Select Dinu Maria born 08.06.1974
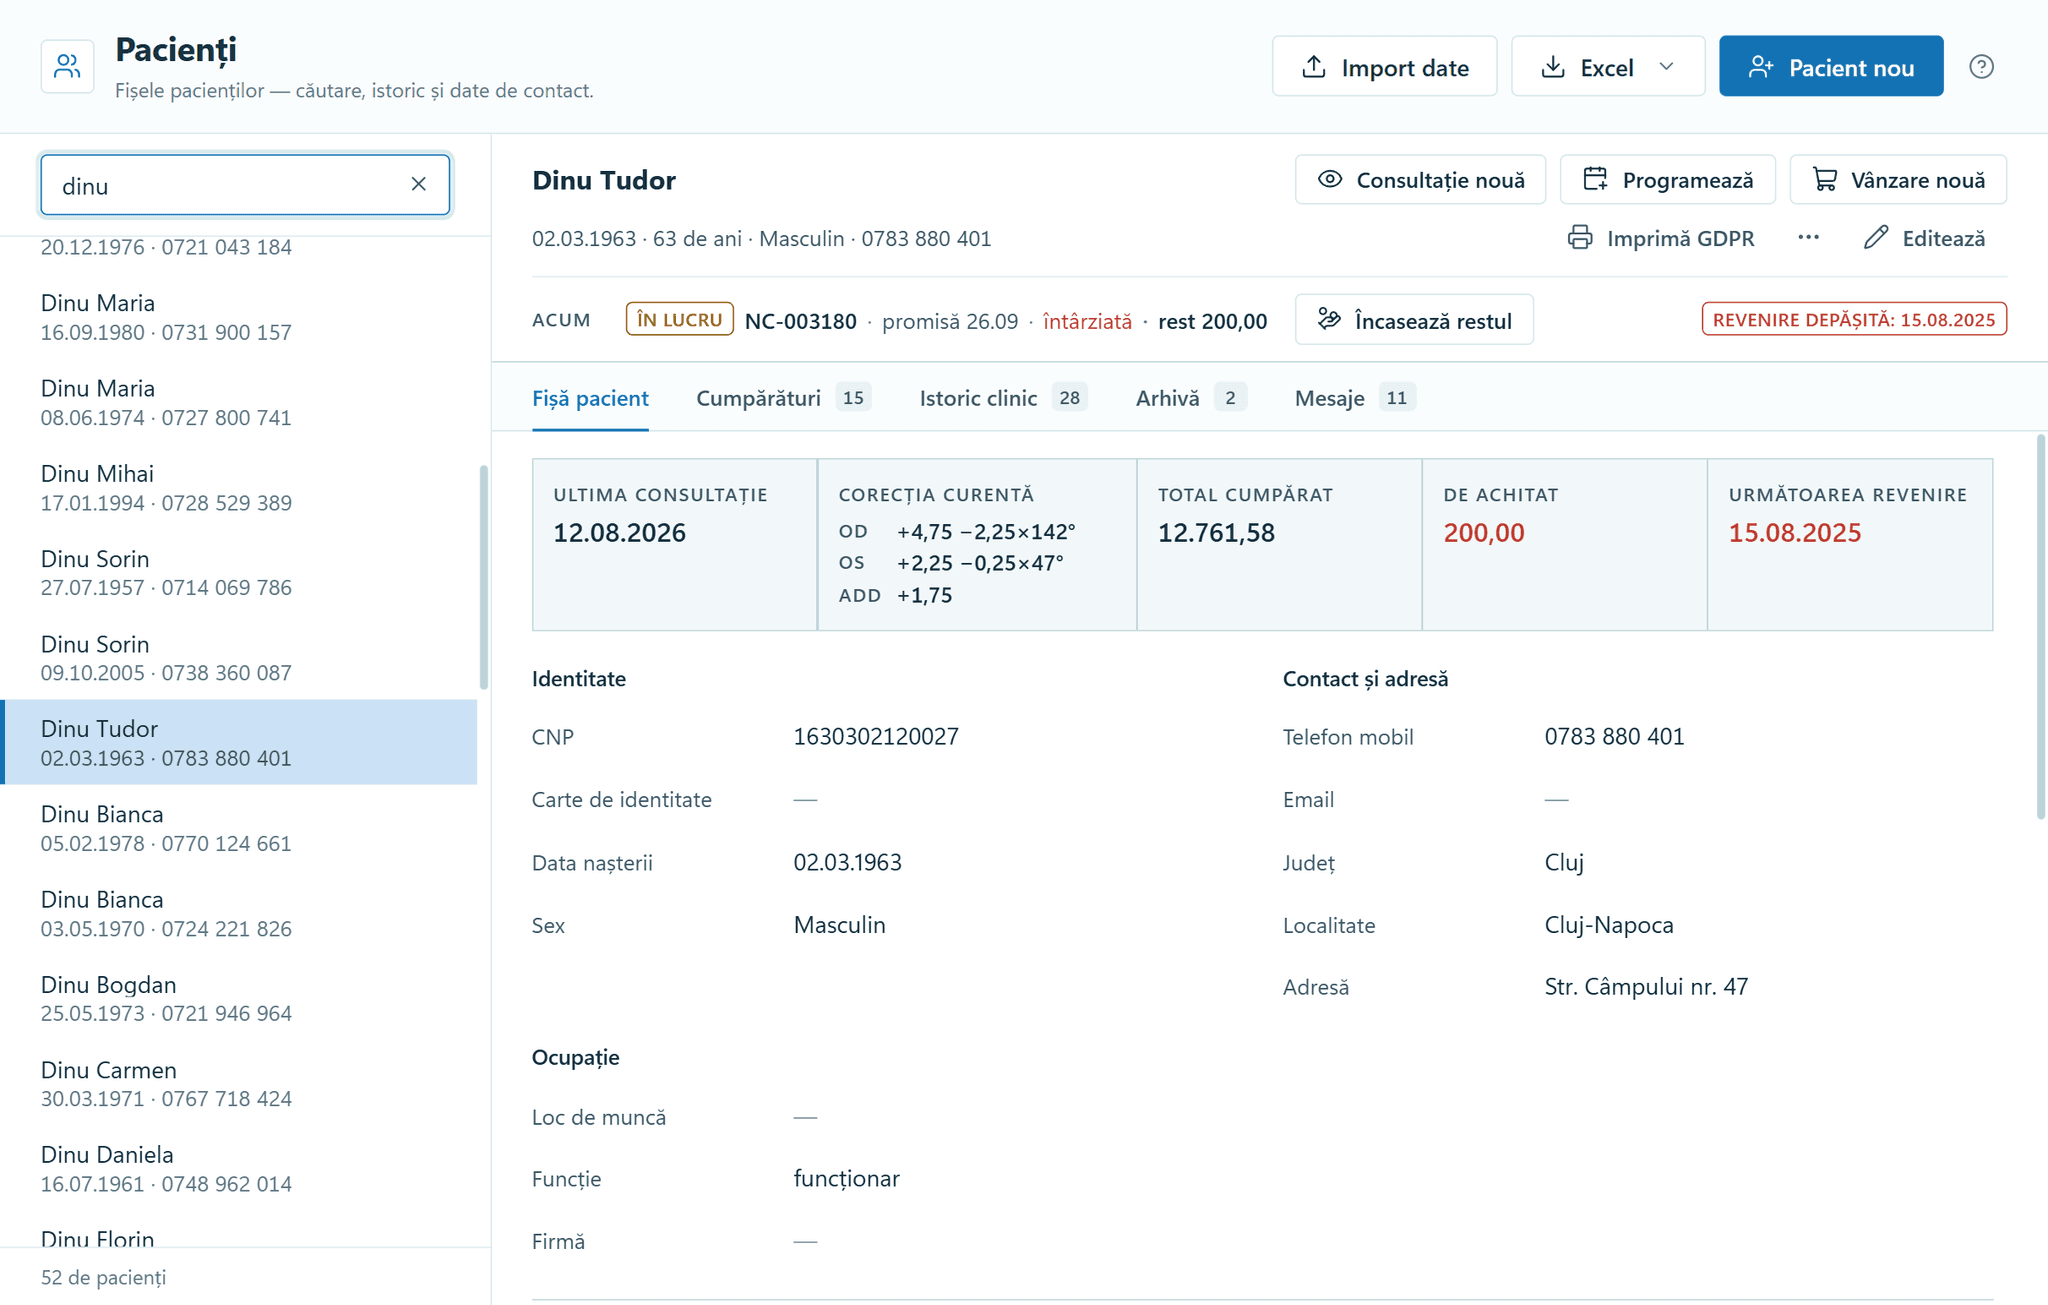The image size is (2048, 1305). tap(239, 402)
